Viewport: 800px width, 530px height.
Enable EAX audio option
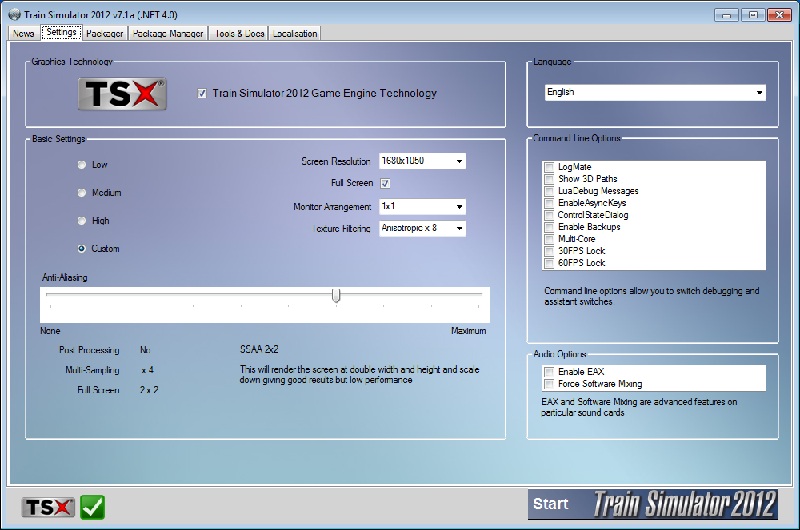click(549, 371)
